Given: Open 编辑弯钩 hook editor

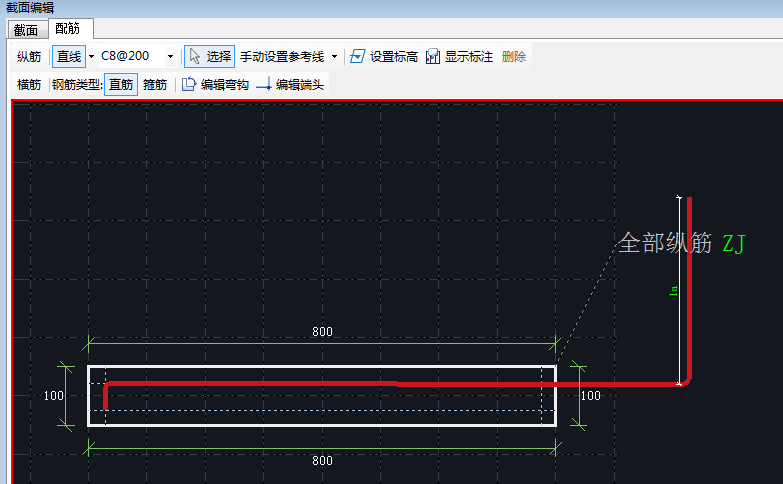Looking at the screenshot, I should 216,84.
